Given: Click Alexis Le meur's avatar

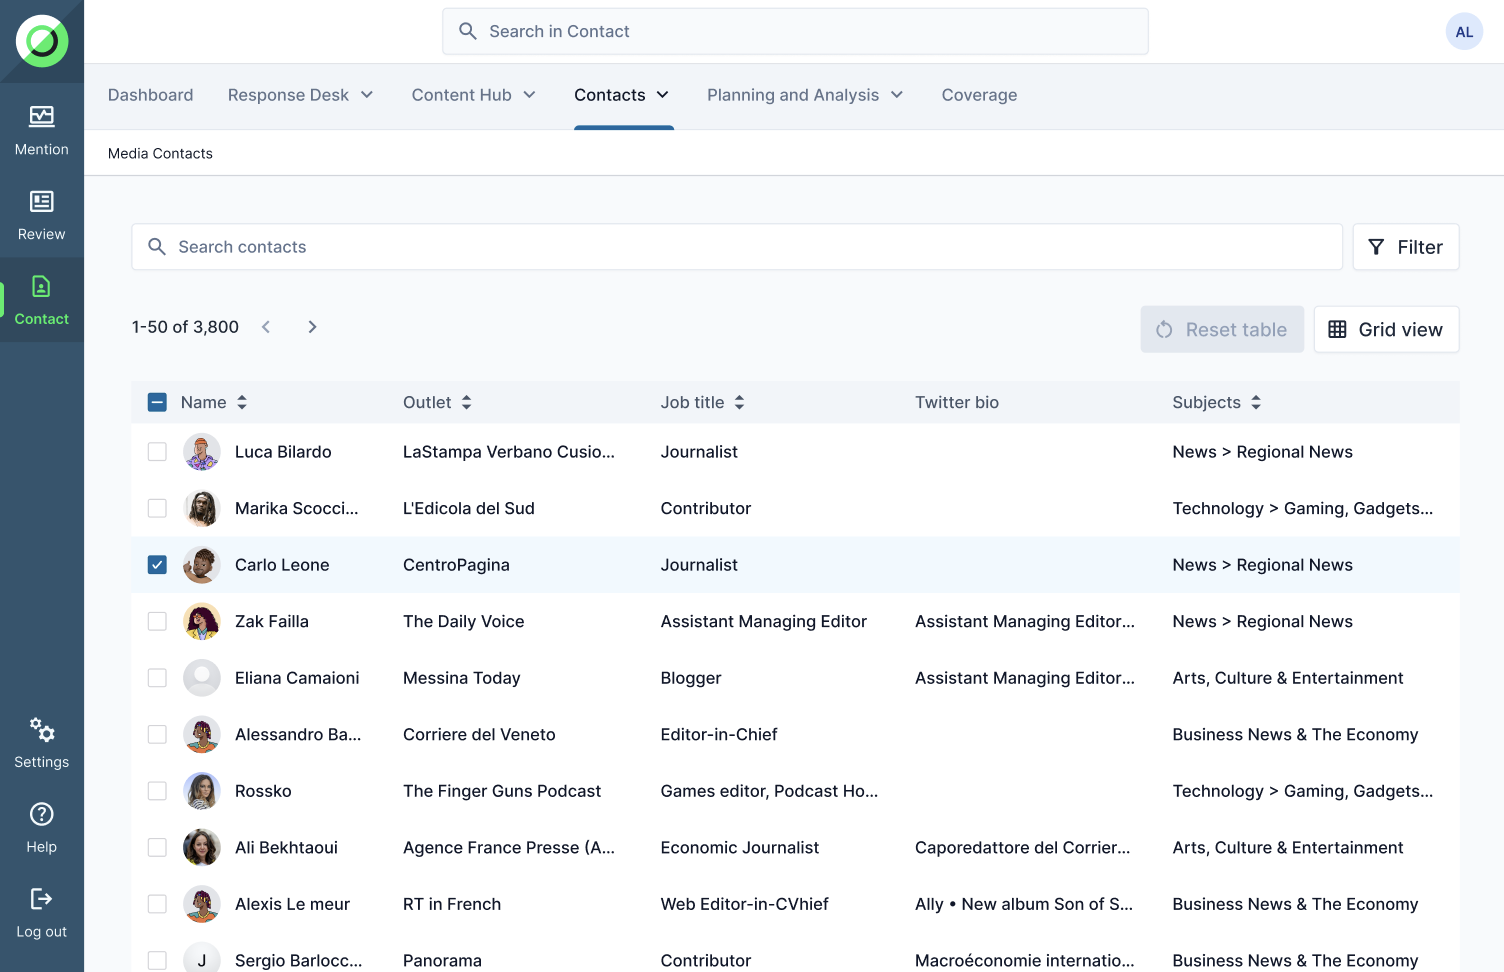Looking at the screenshot, I should point(202,904).
